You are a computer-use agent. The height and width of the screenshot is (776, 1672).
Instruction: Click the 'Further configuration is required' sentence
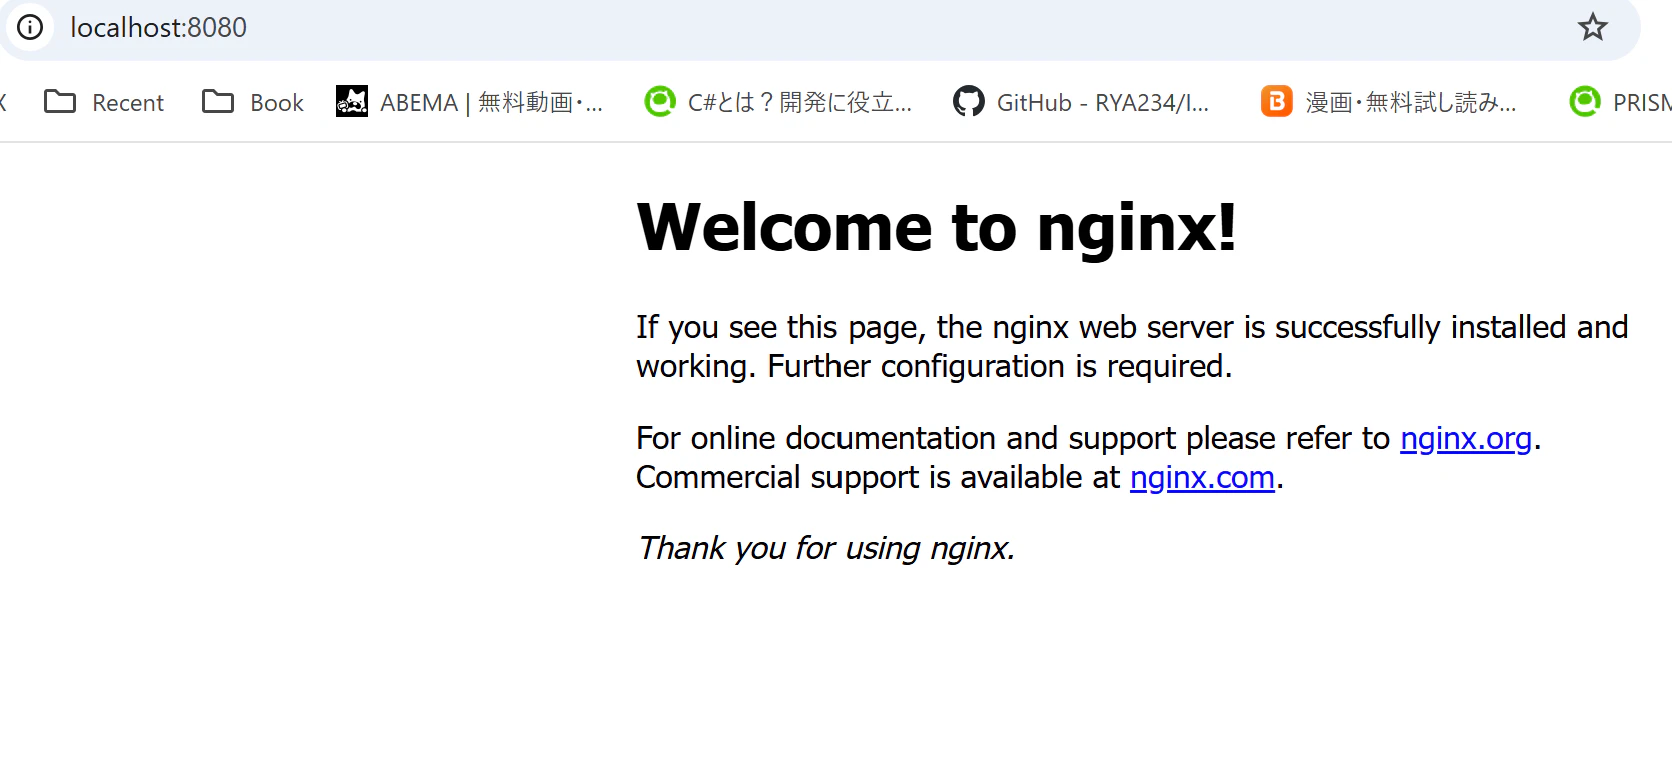click(999, 366)
